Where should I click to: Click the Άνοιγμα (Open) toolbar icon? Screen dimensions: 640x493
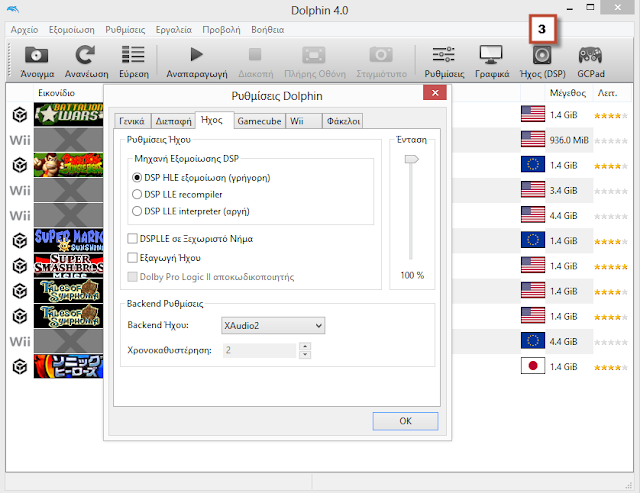tap(37, 55)
